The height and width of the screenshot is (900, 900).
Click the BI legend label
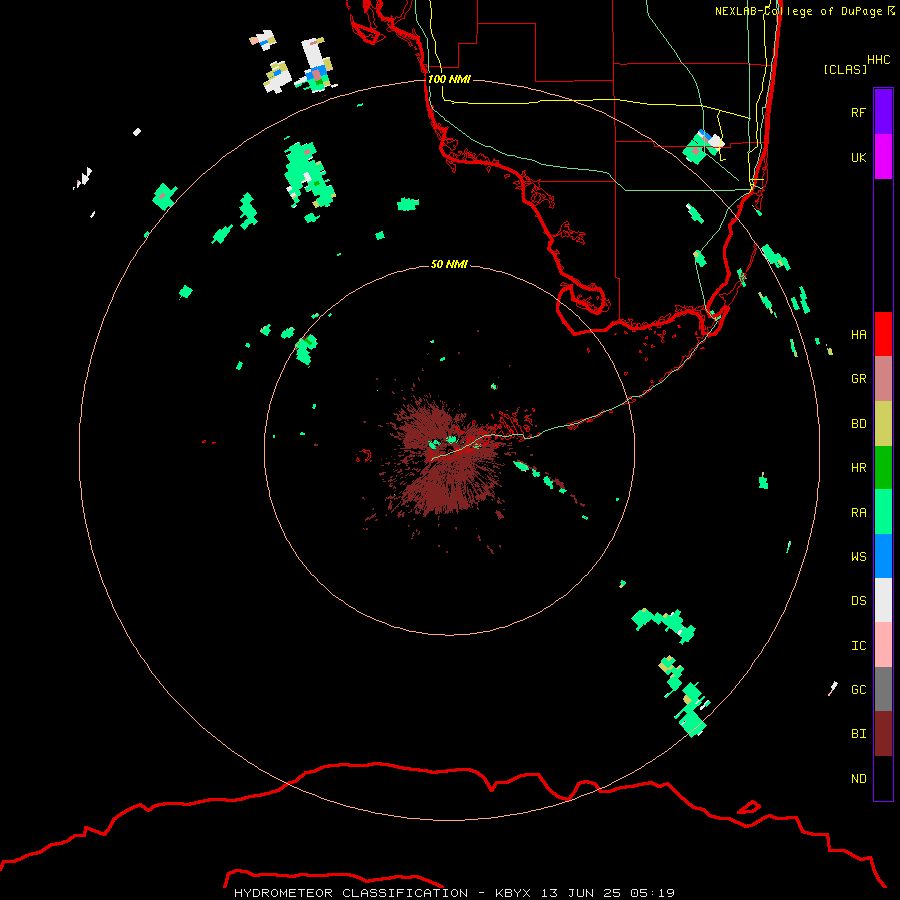(x=859, y=734)
